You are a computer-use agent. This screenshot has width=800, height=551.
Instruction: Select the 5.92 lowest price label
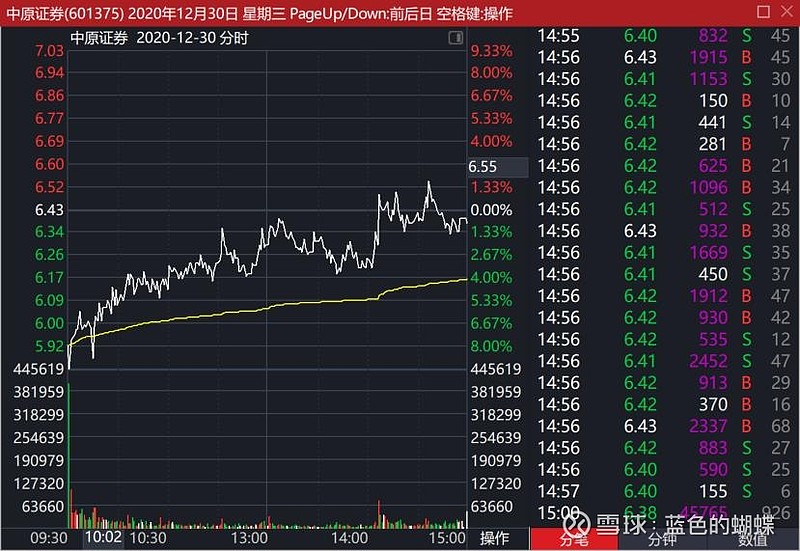point(49,346)
